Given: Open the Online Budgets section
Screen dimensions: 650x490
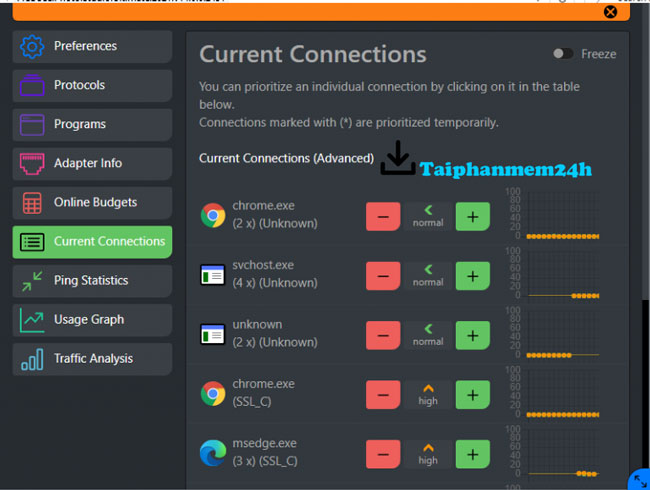Looking at the screenshot, I should (x=92, y=203).
